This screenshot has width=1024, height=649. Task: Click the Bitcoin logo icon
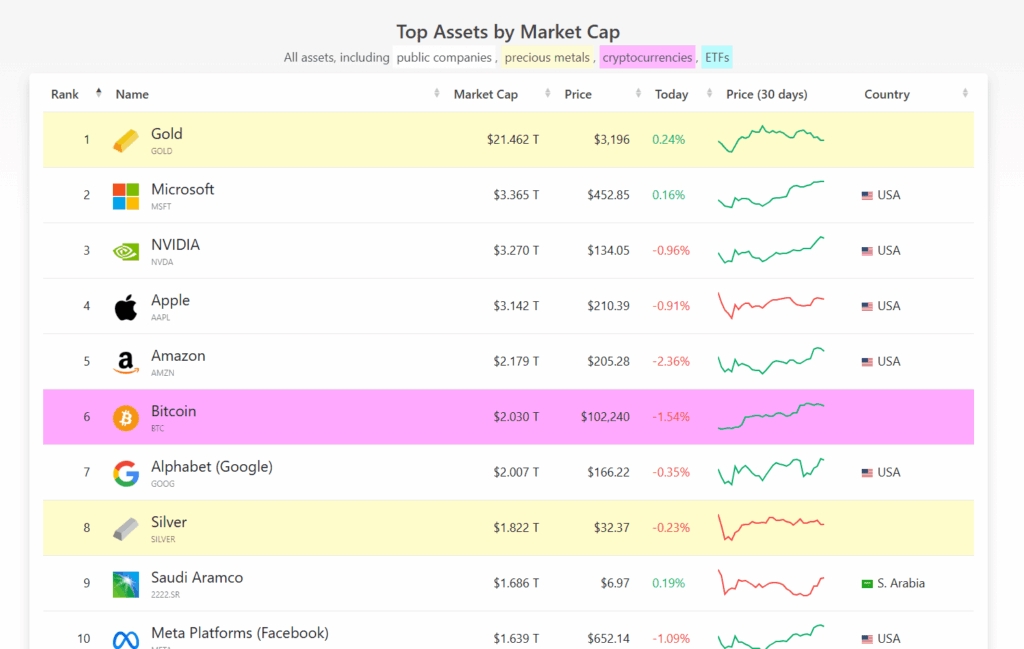[x=125, y=418]
